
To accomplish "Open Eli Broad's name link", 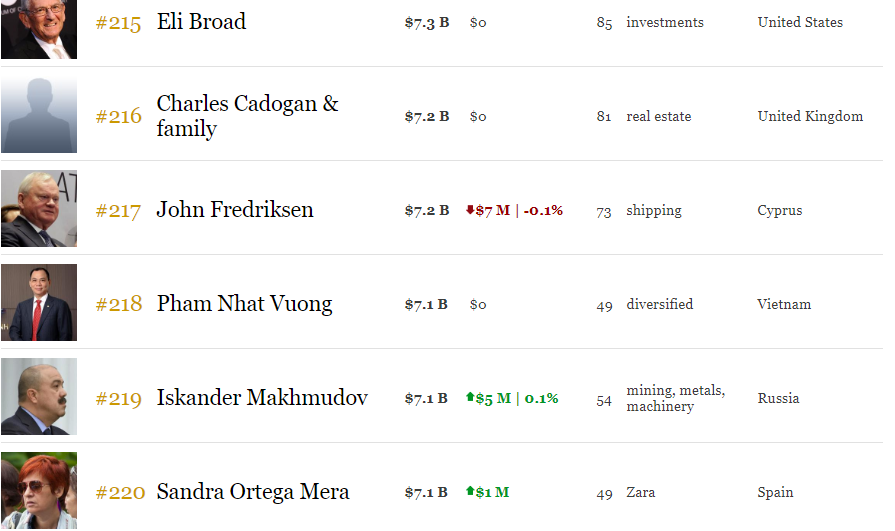I will tap(201, 22).
